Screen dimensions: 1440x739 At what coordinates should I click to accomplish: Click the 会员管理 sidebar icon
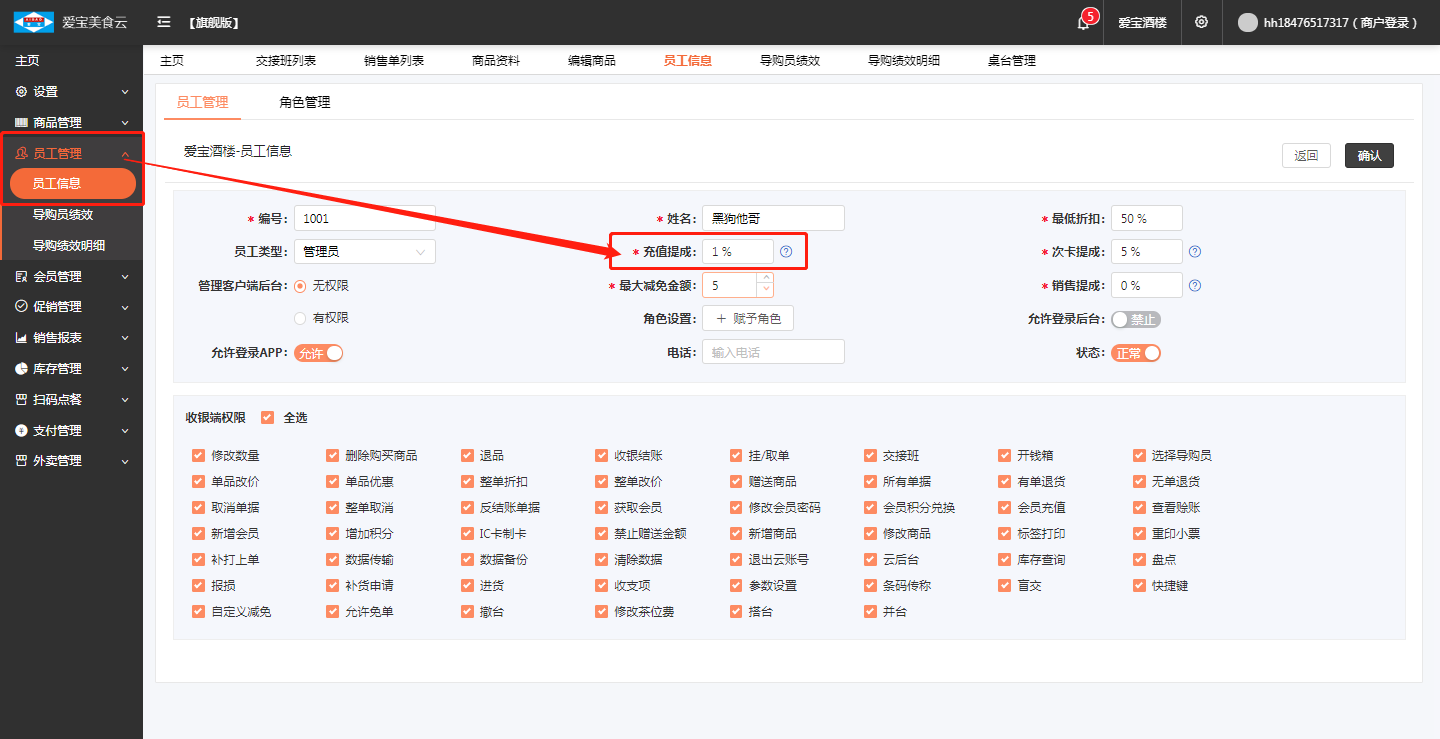21,277
